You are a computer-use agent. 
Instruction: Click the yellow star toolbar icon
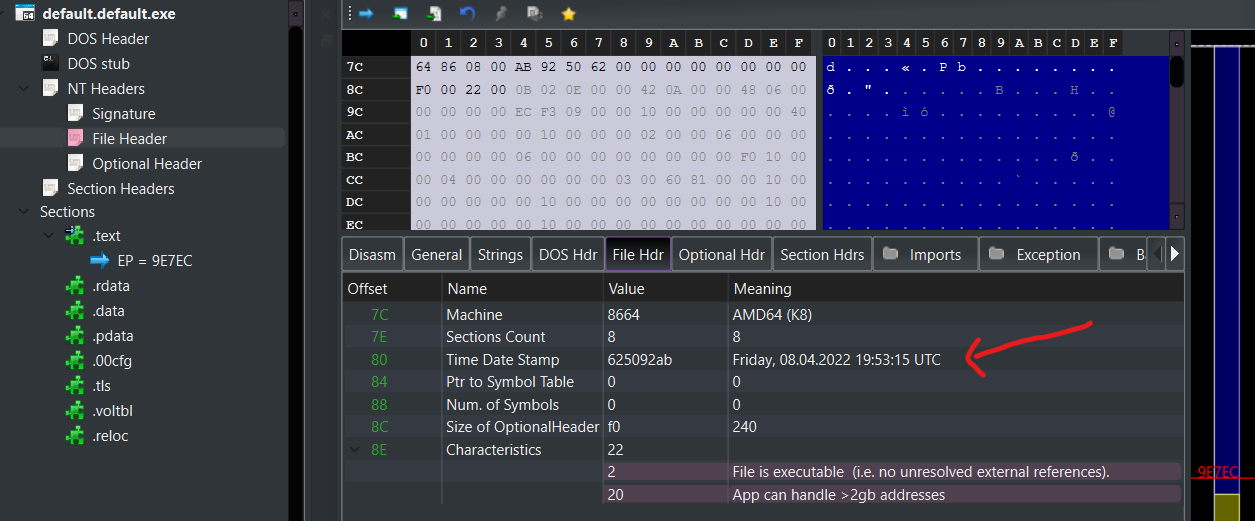568,14
